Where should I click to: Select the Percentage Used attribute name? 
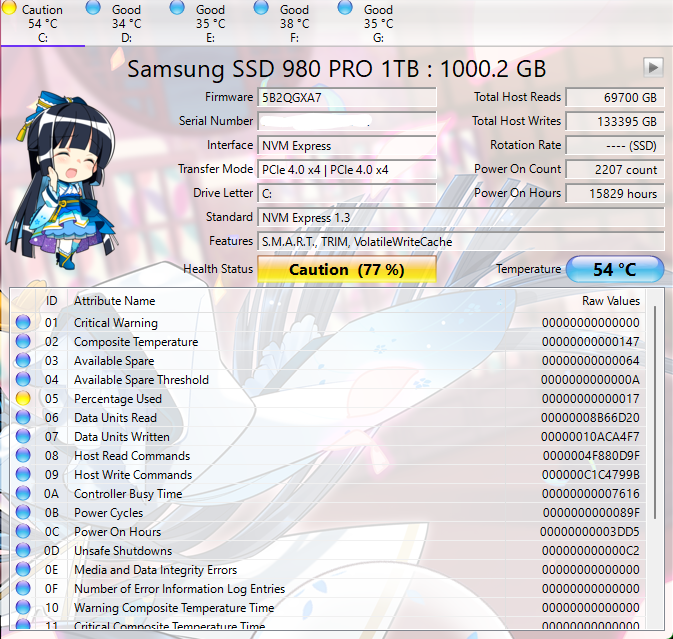(x=118, y=399)
